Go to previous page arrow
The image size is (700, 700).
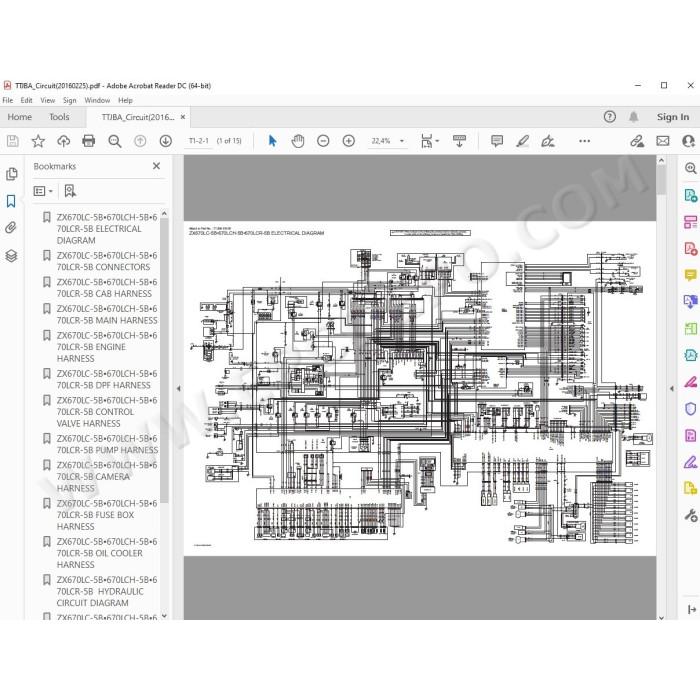[140, 141]
